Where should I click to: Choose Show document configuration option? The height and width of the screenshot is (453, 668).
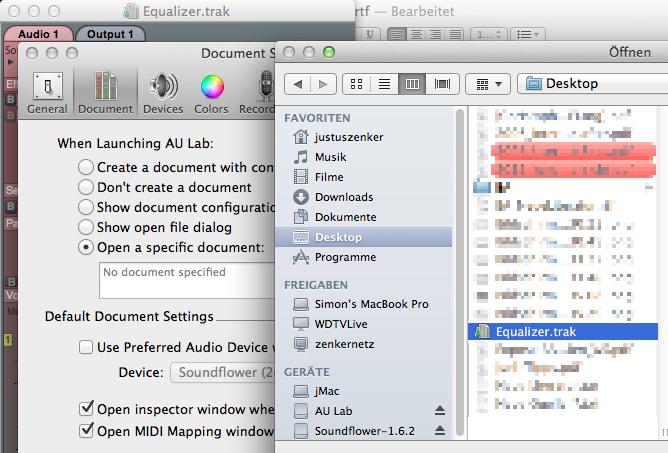tap(86, 207)
